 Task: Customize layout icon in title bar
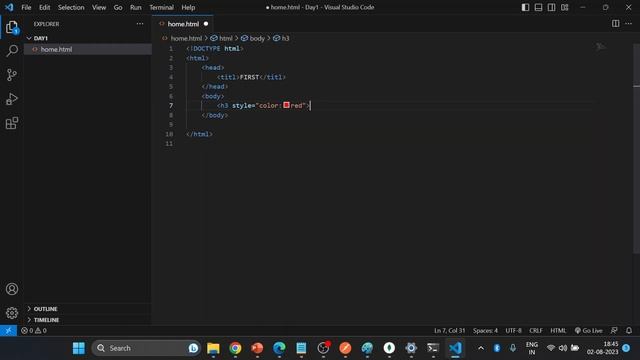(564, 7)
